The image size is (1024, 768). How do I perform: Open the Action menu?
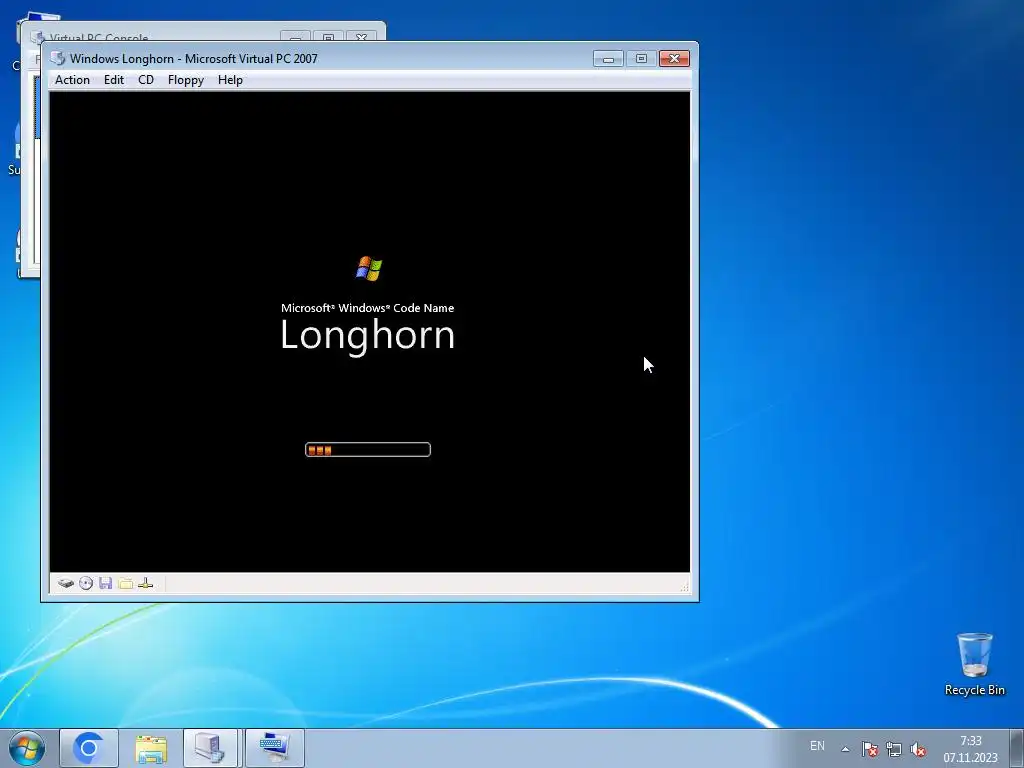pos(72,80)
